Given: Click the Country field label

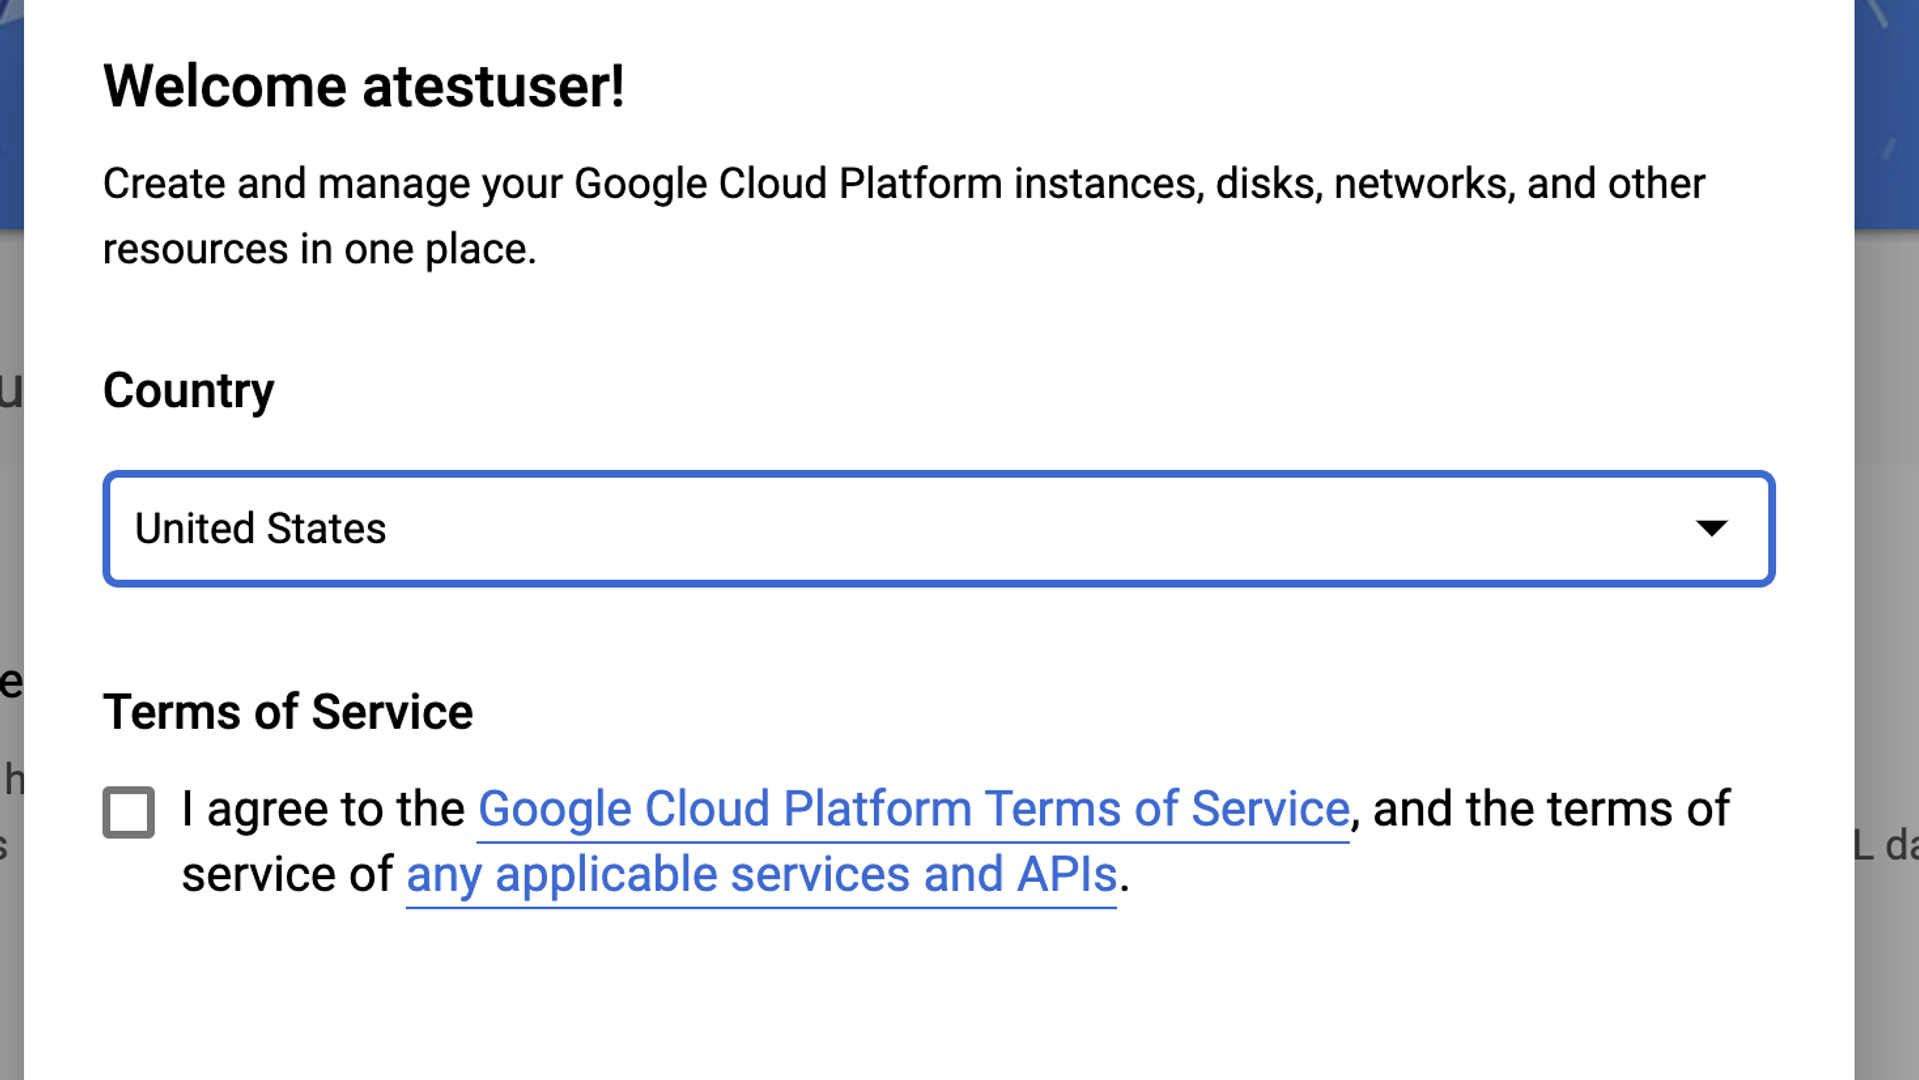Looking at the screenshot, I should [188, 390].
